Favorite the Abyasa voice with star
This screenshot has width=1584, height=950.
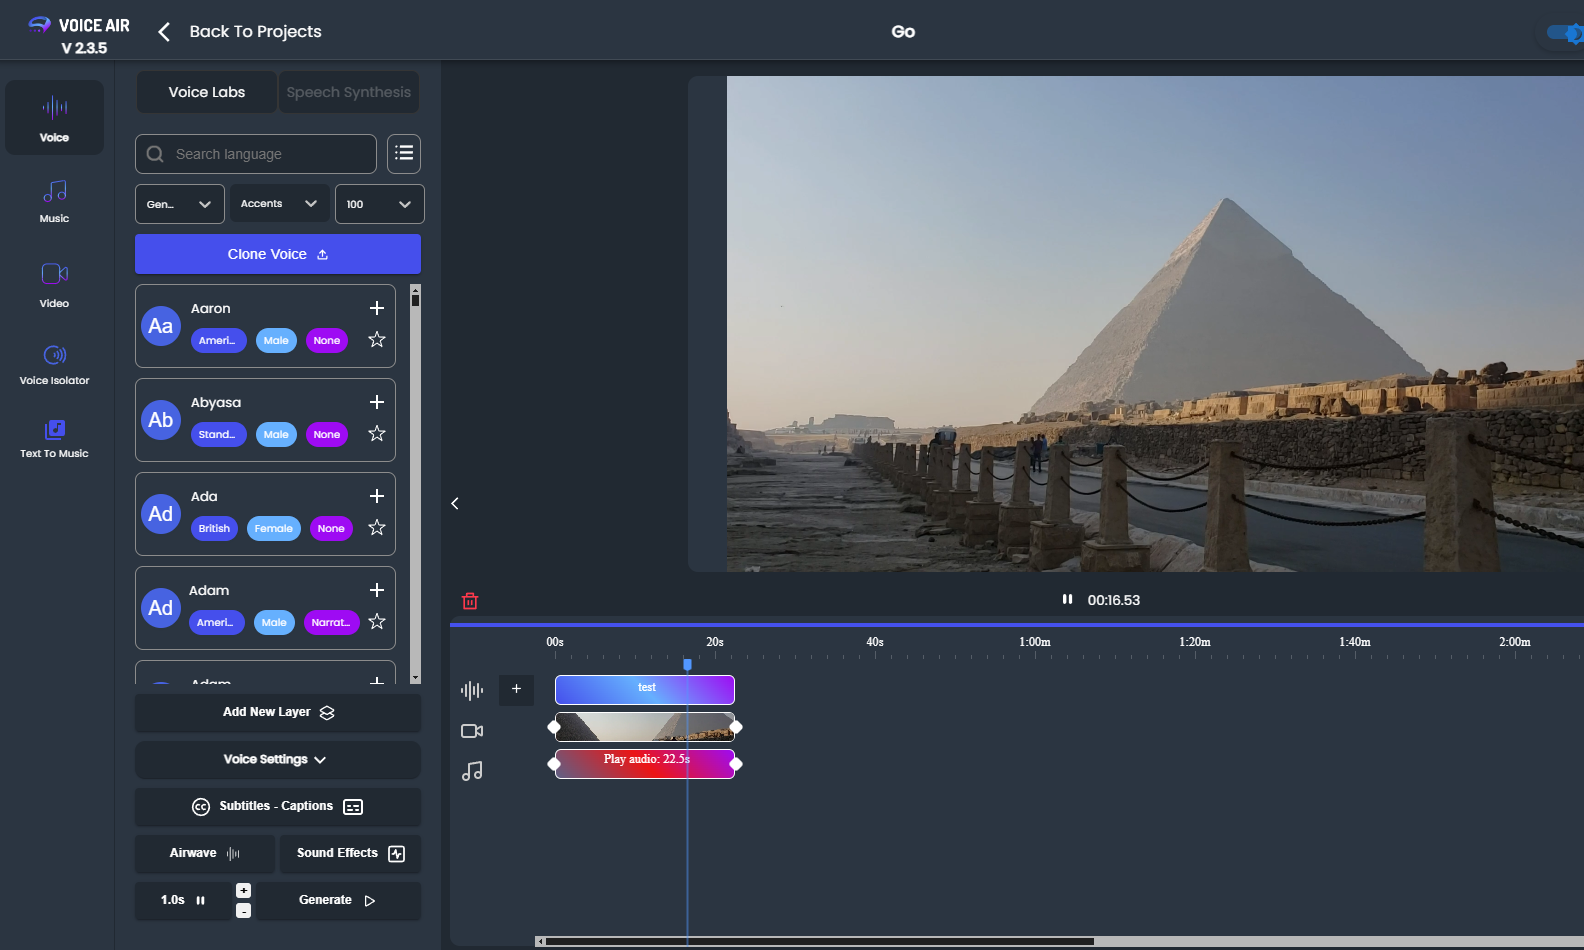pyautogui.click(x=377, y=434)
